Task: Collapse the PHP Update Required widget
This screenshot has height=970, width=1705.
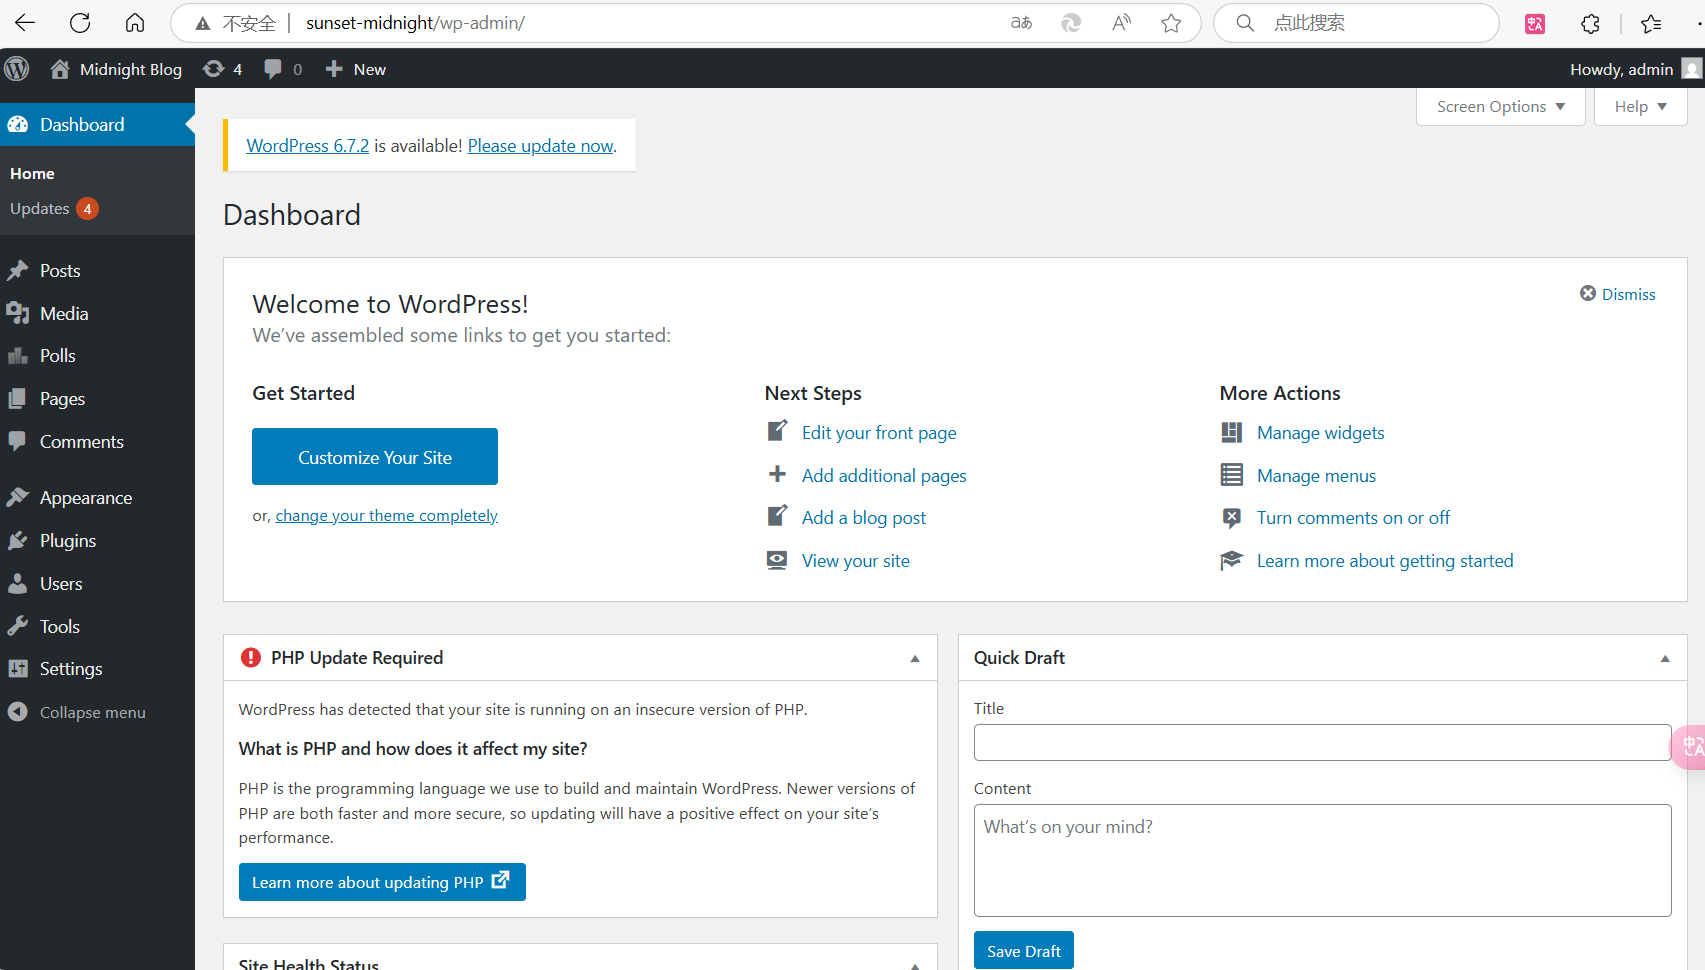Action: coord(915,658)
